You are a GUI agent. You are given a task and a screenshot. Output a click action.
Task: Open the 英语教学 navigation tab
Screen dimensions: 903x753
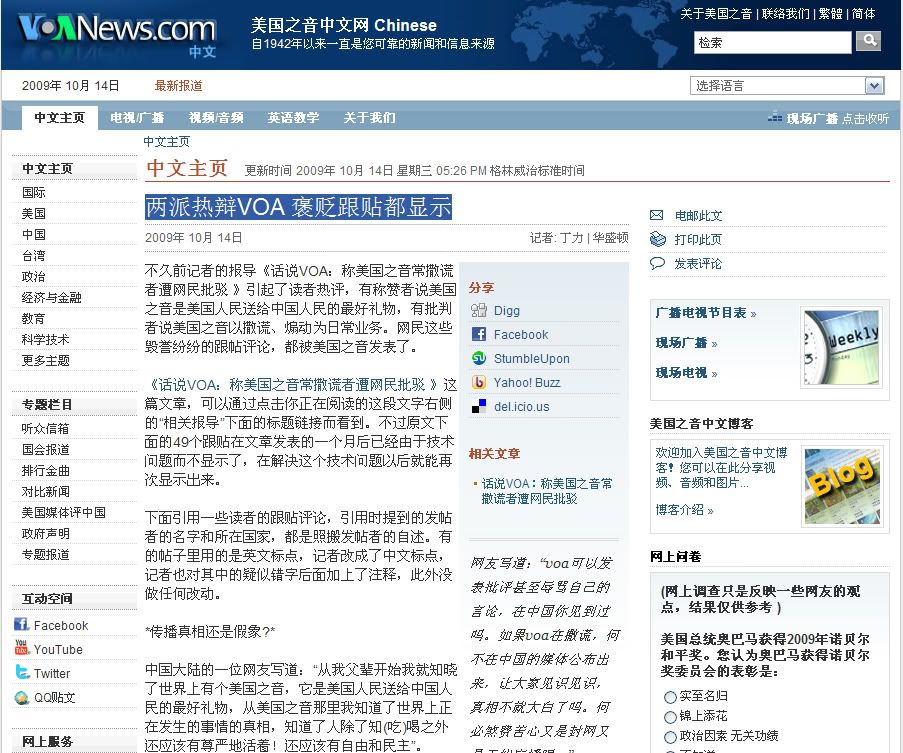pyautogui.click(x=293, y=118)
